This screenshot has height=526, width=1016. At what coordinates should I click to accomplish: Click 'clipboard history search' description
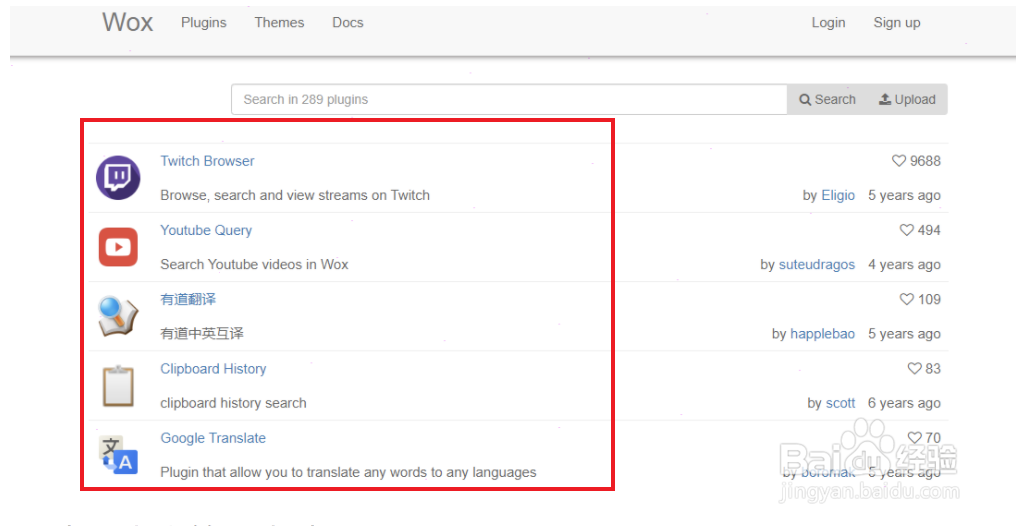233,403
